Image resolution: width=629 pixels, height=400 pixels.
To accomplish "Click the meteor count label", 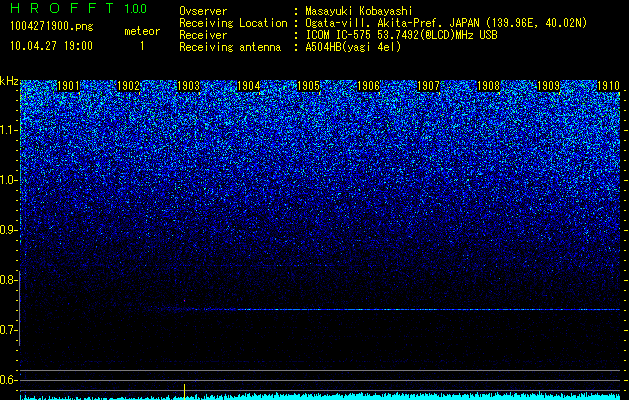I will pos(142,31).
